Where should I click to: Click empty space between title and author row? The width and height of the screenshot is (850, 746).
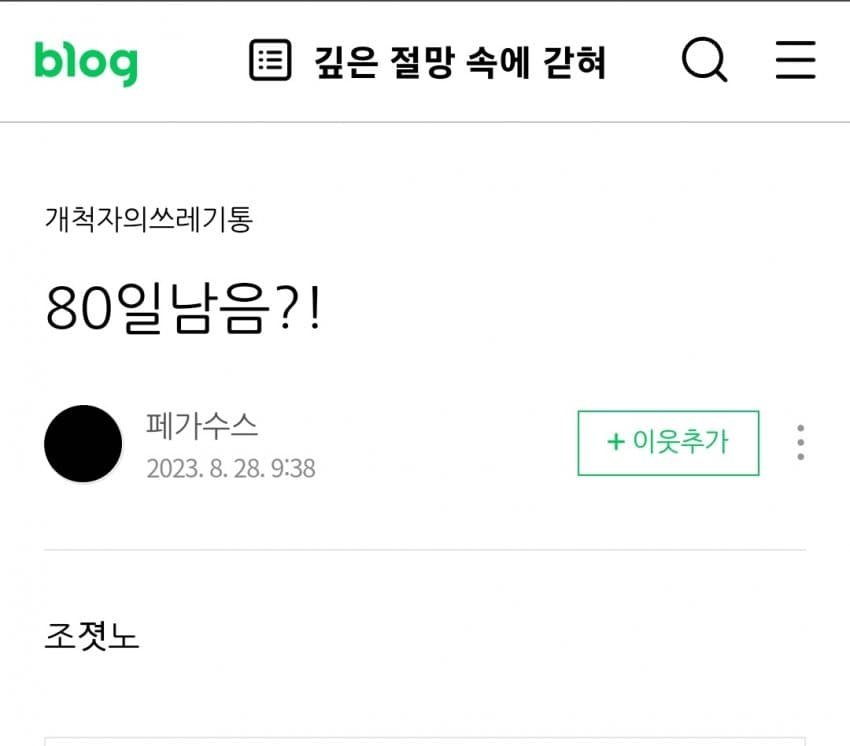(x=425, y=371)
